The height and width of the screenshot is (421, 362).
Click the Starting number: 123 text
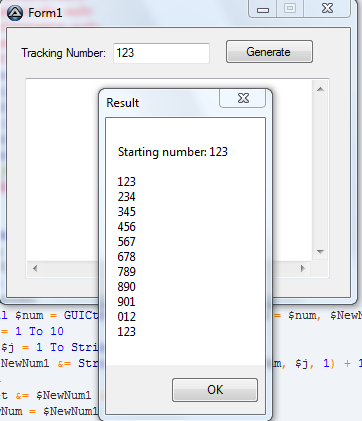coord(173,152)
